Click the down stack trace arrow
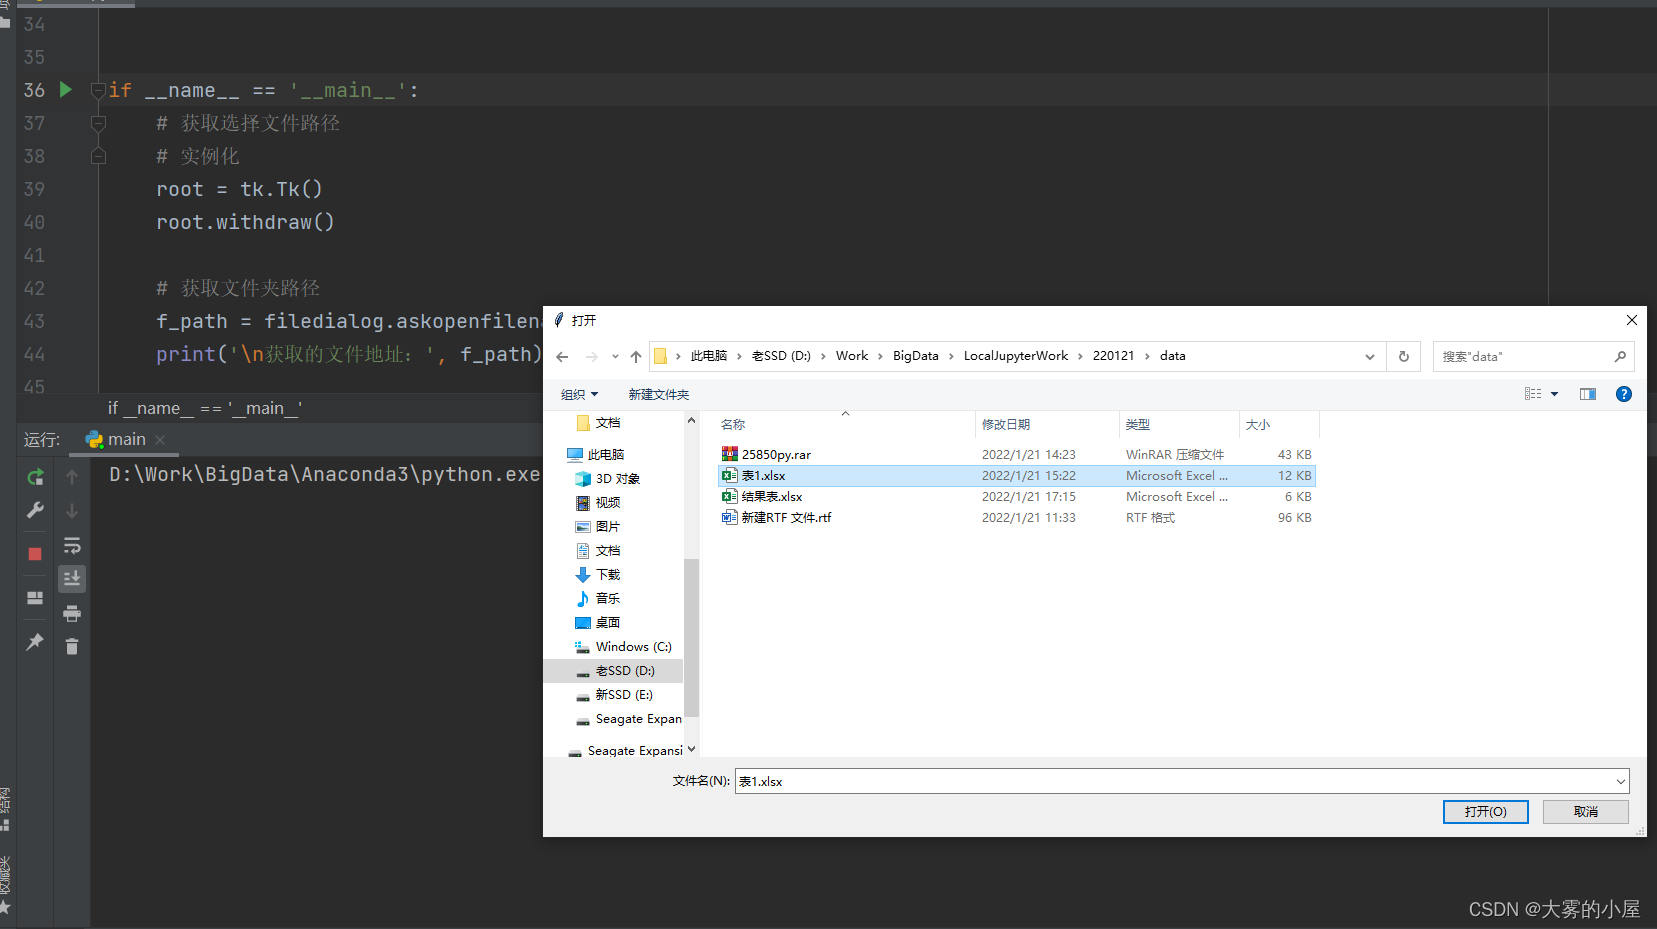Viewport: 1657px width, 929px height. tap(72, 510)
